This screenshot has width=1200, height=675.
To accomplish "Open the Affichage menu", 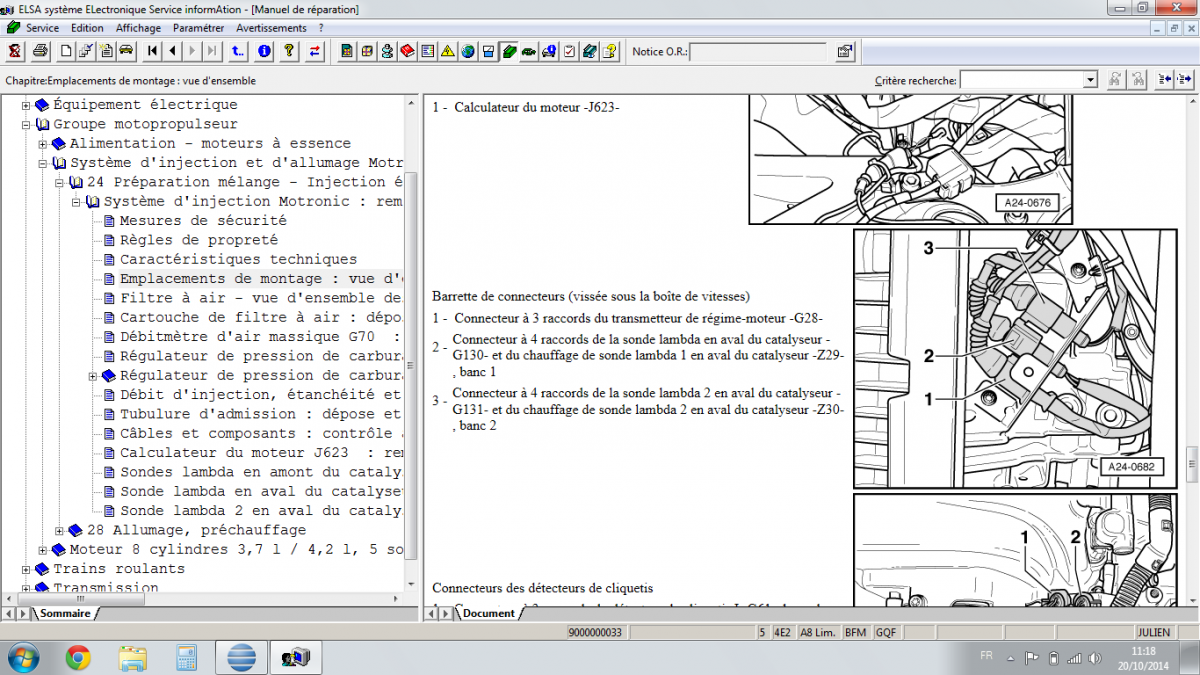I will [138, 28].
